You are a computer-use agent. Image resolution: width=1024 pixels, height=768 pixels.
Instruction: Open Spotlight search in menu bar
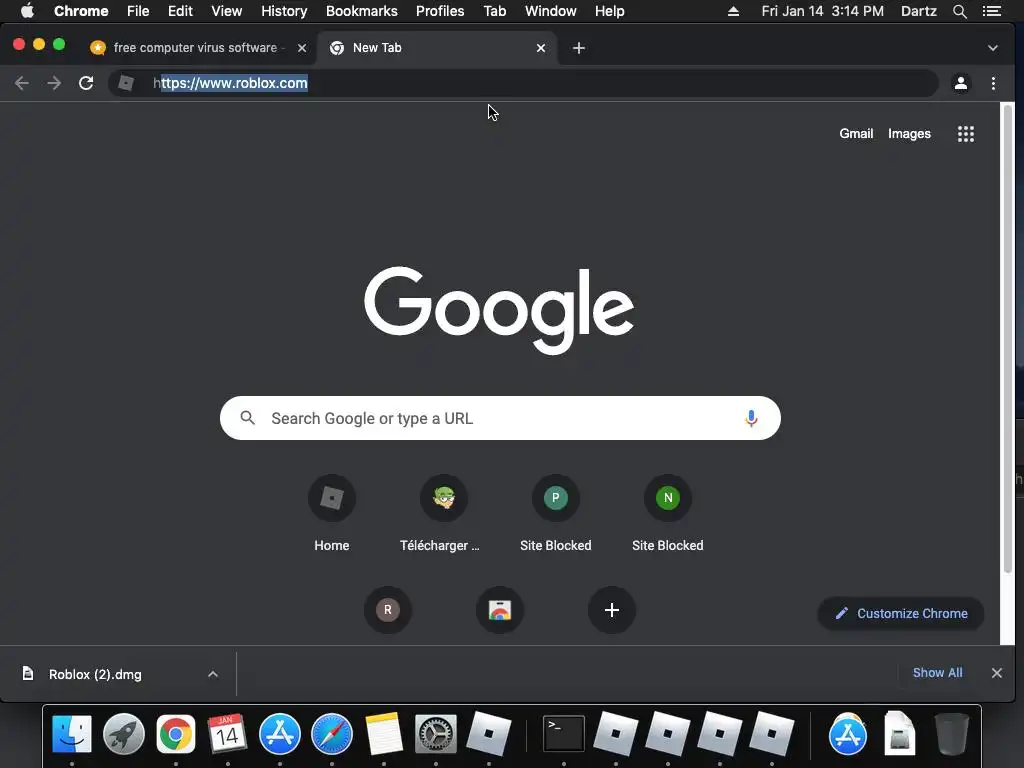click(x=960, y=11)
